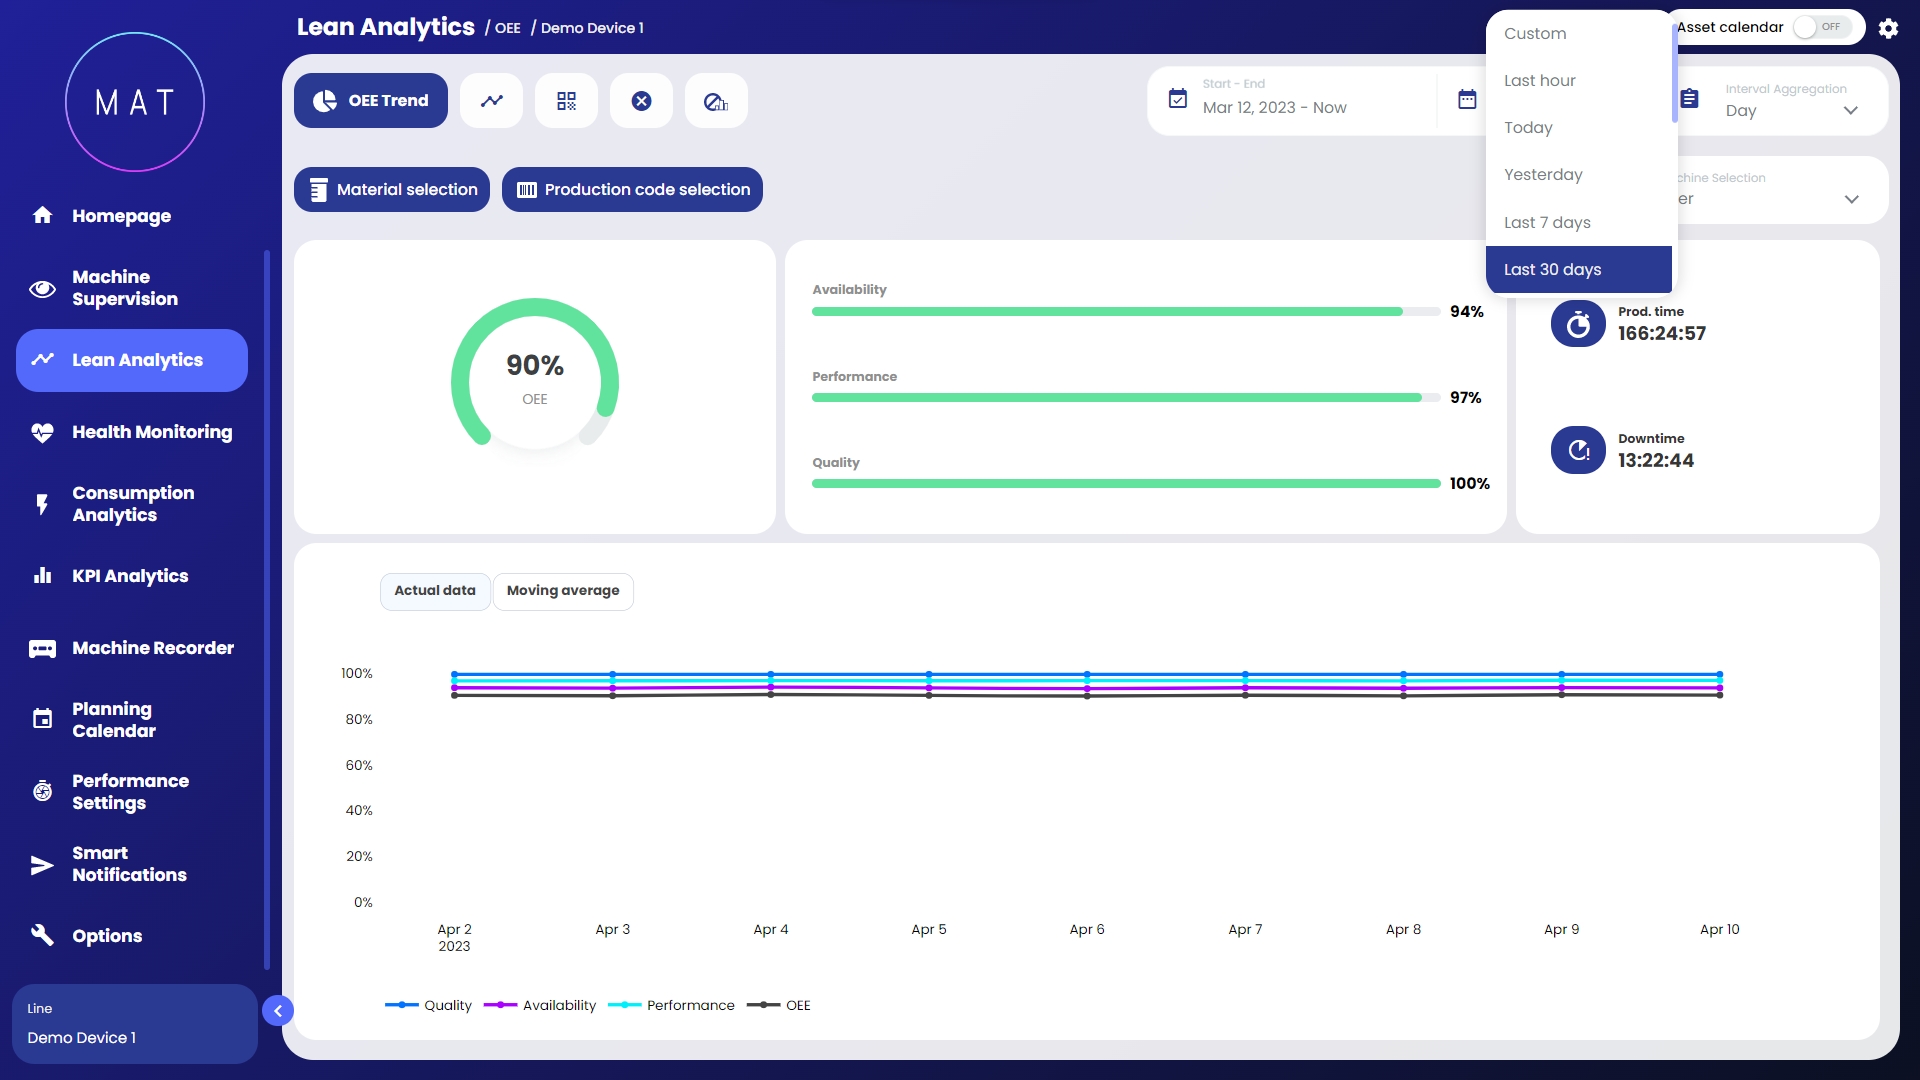Toggle the Asset calendar switch
This screenshot has height=1080, width=1920.
[x=1821, y=27]
